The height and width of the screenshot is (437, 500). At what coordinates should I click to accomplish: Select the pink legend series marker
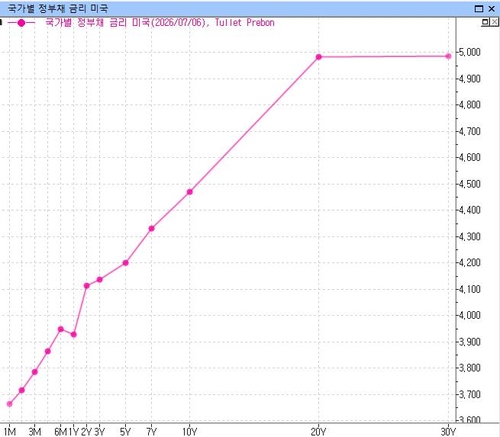21,23
